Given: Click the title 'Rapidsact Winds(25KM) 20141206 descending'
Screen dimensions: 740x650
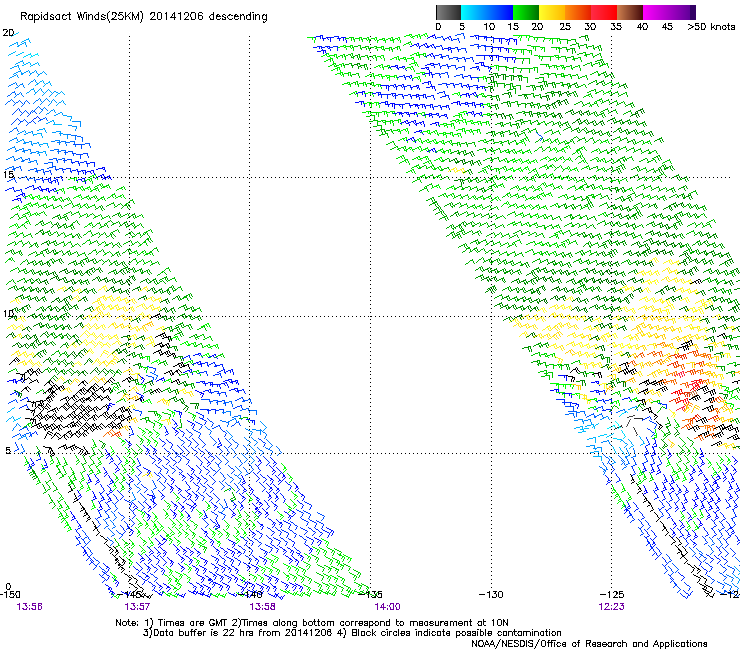Looking at the screenshot, I should [x=143, y=17].
